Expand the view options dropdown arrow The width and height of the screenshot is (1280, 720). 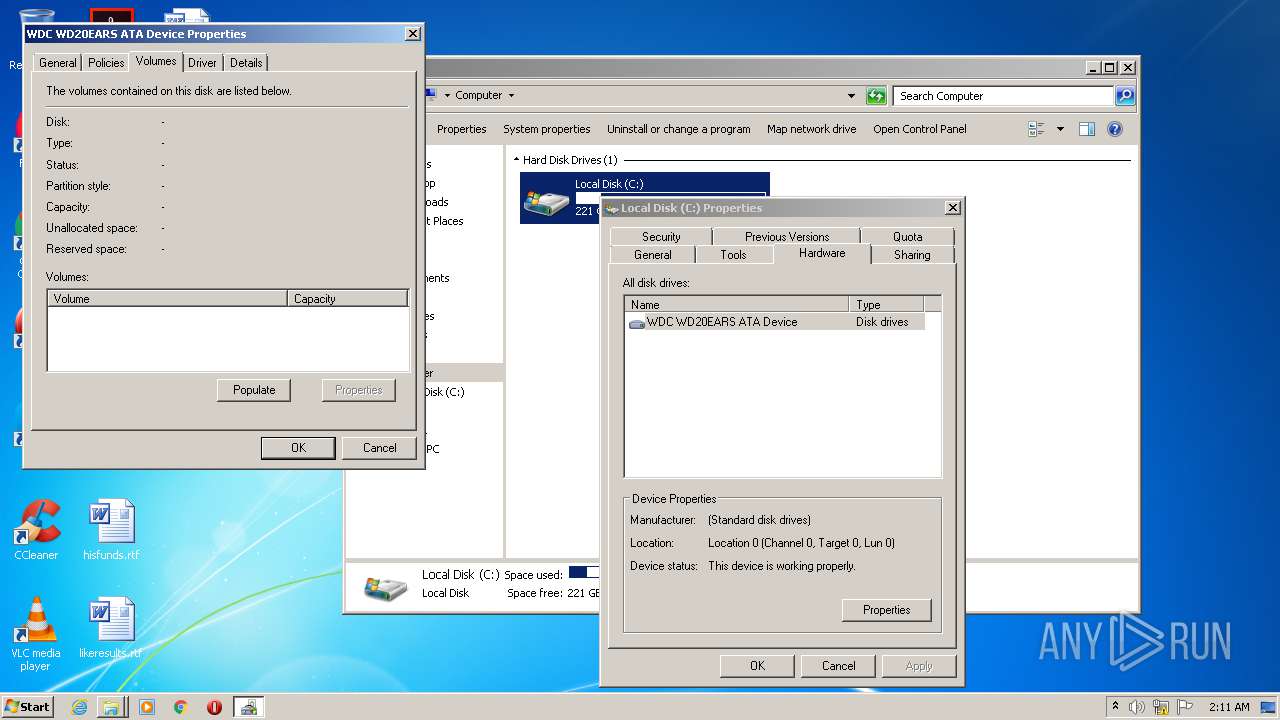[1060, 129]
